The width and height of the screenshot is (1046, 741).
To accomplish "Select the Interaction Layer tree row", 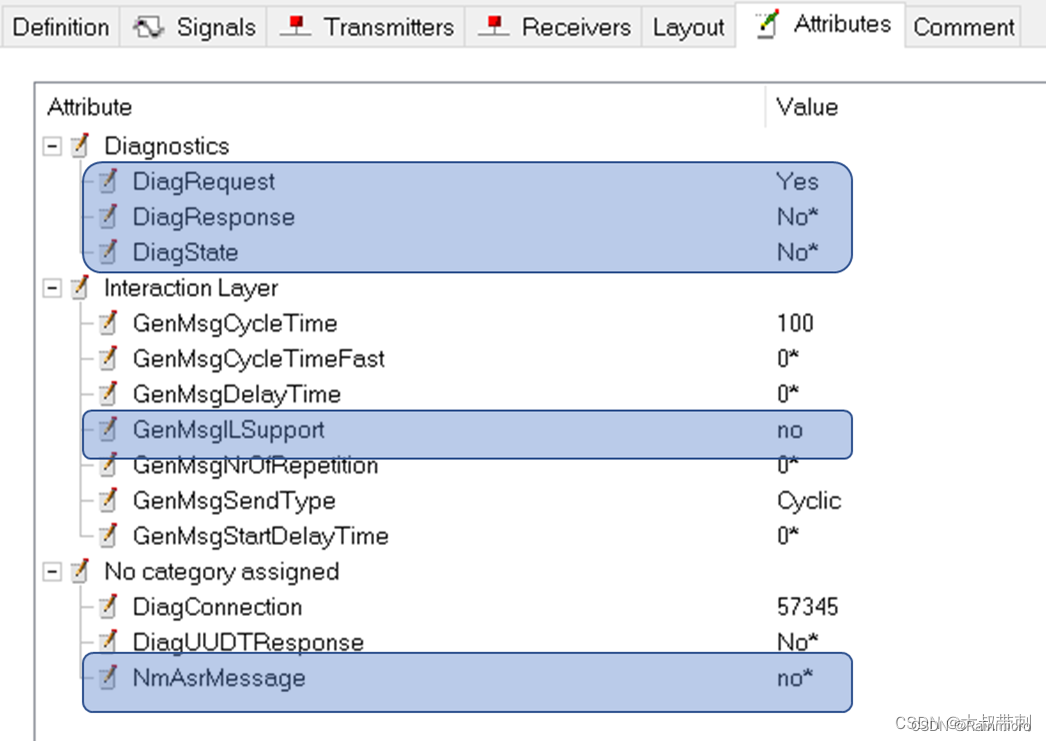I will point(191,288).
